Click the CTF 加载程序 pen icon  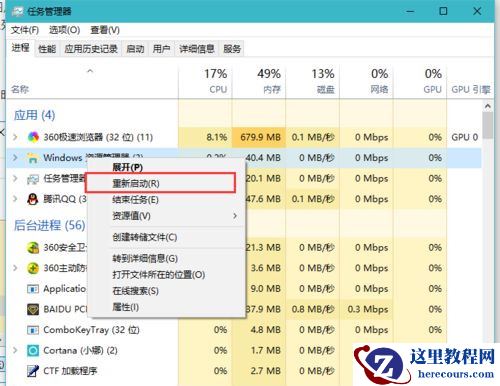point(33,371)
